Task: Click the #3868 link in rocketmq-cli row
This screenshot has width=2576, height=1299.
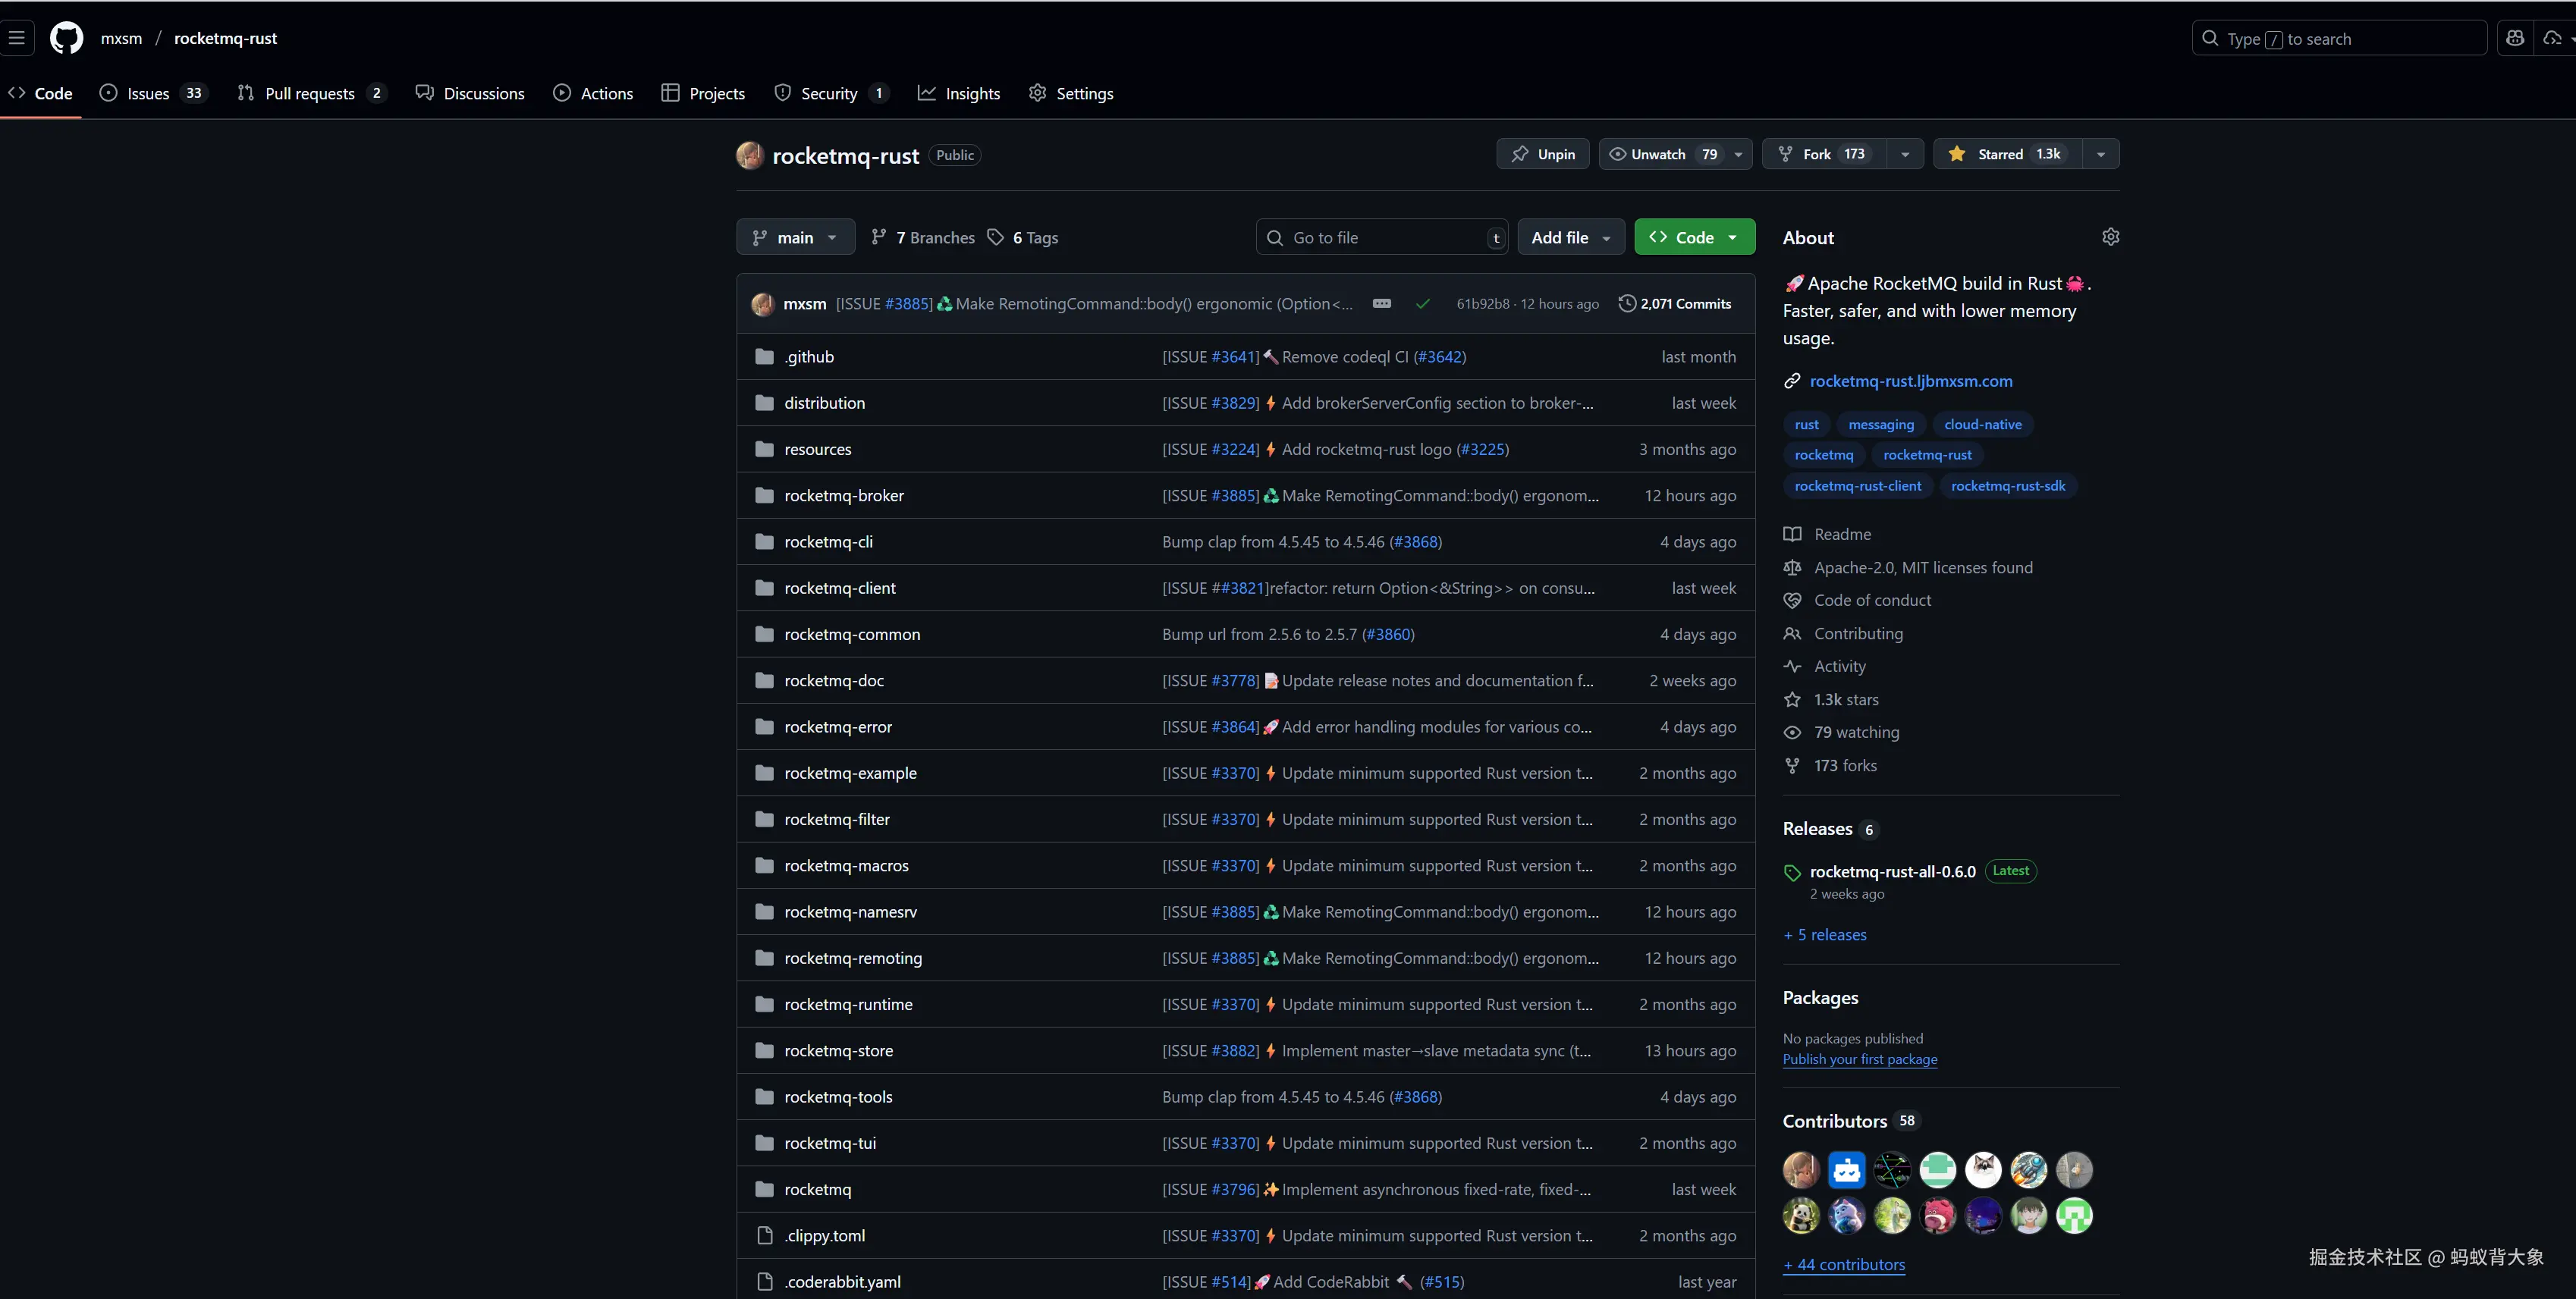Action: 1415,542
